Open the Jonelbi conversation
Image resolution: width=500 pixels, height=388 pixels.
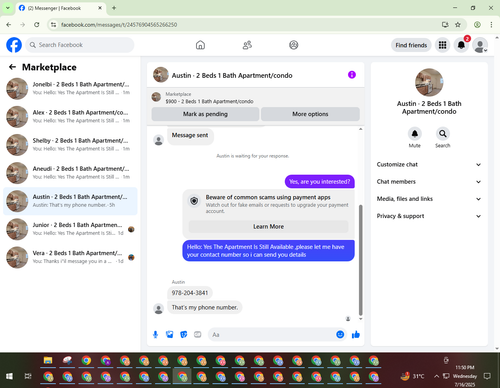(70, 89)
